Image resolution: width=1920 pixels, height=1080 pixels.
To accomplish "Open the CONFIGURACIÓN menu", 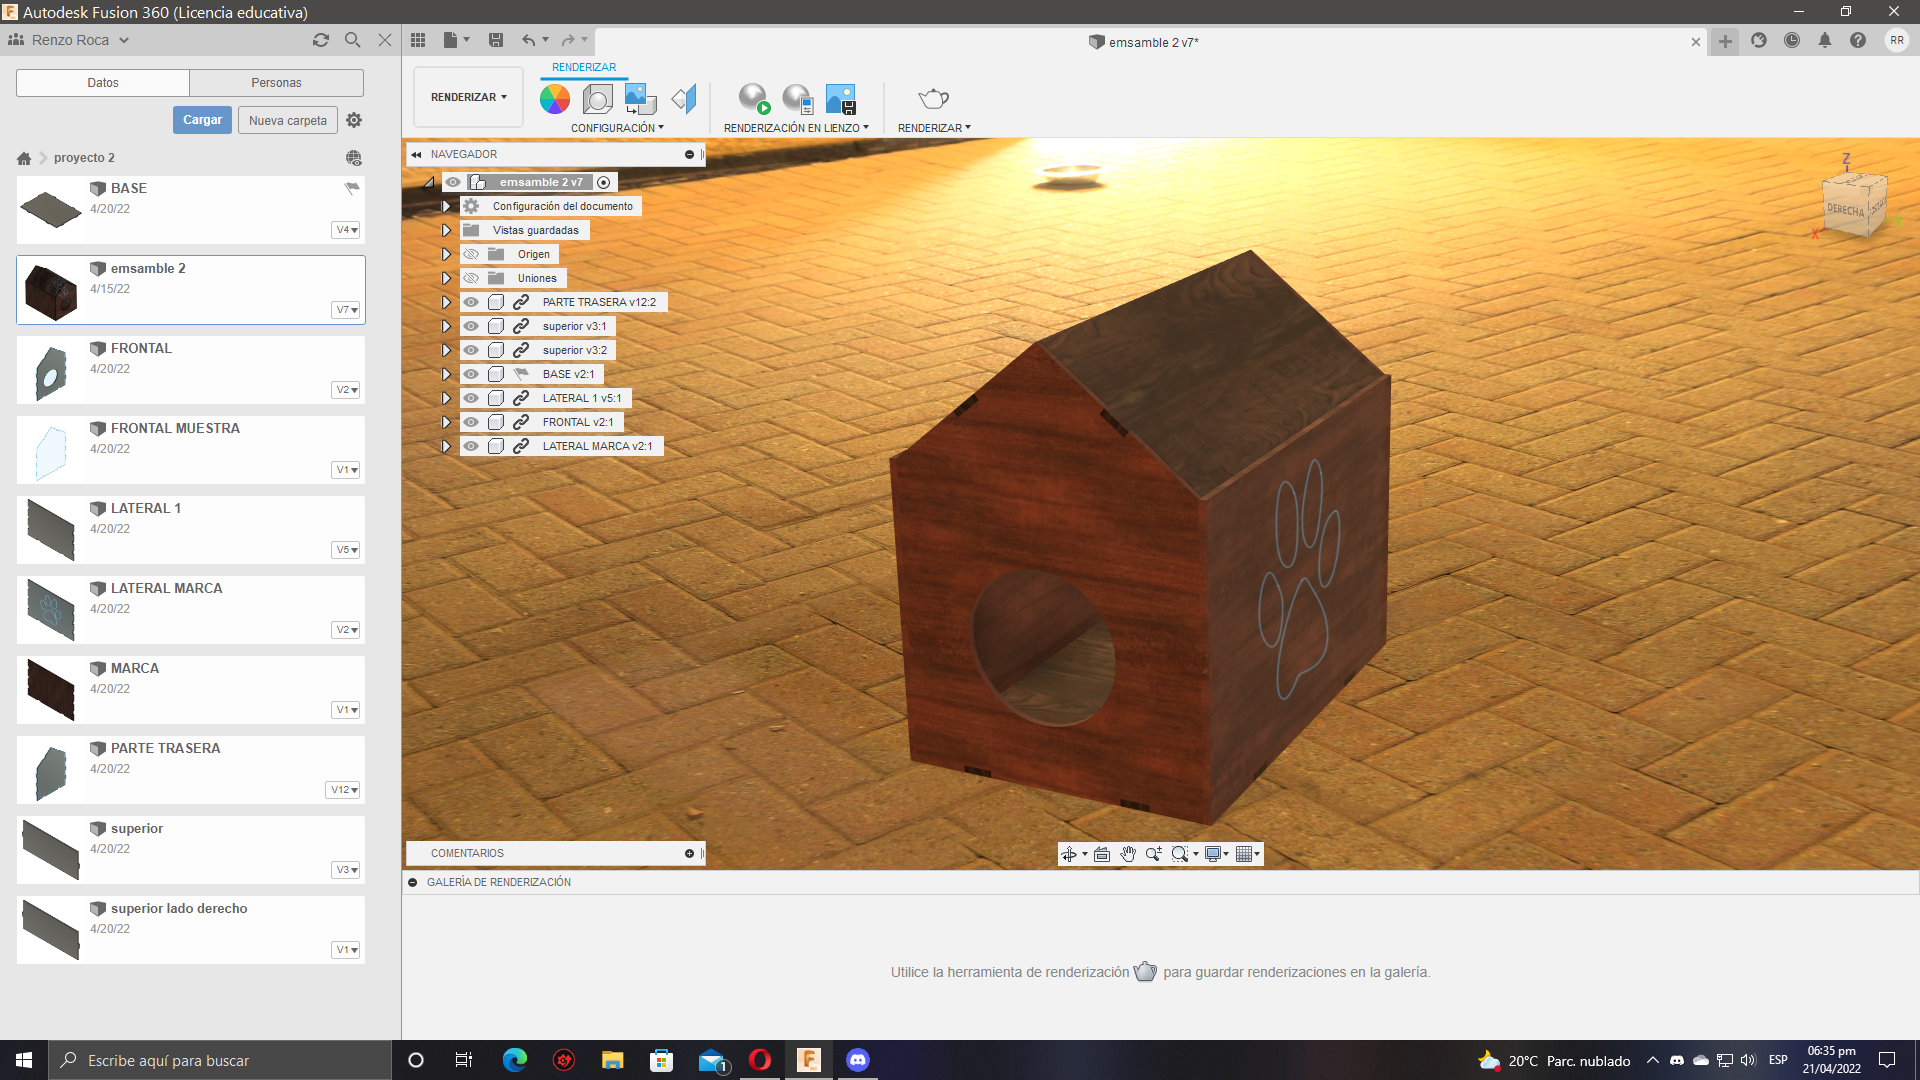I will point(617,128).
